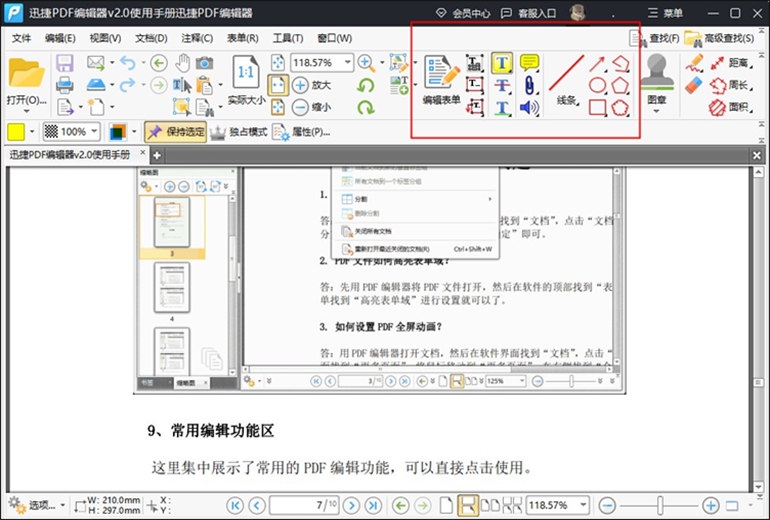
Task: Select the Snapshot camera tool
Action: [204, 63]
